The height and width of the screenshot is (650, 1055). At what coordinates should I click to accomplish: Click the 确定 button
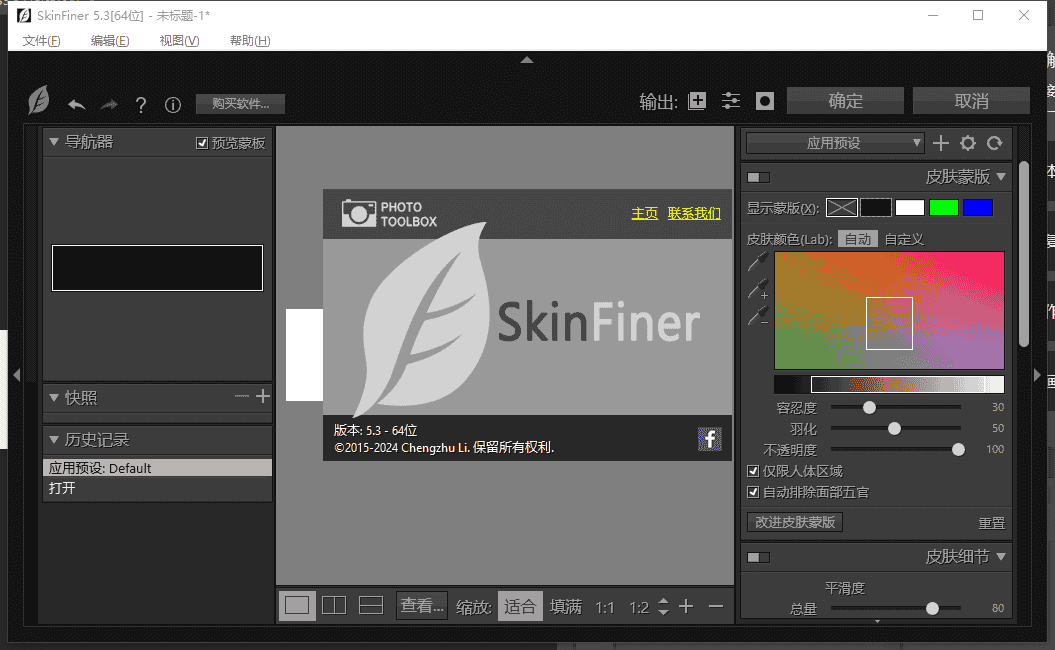click(x=845, y=101)
